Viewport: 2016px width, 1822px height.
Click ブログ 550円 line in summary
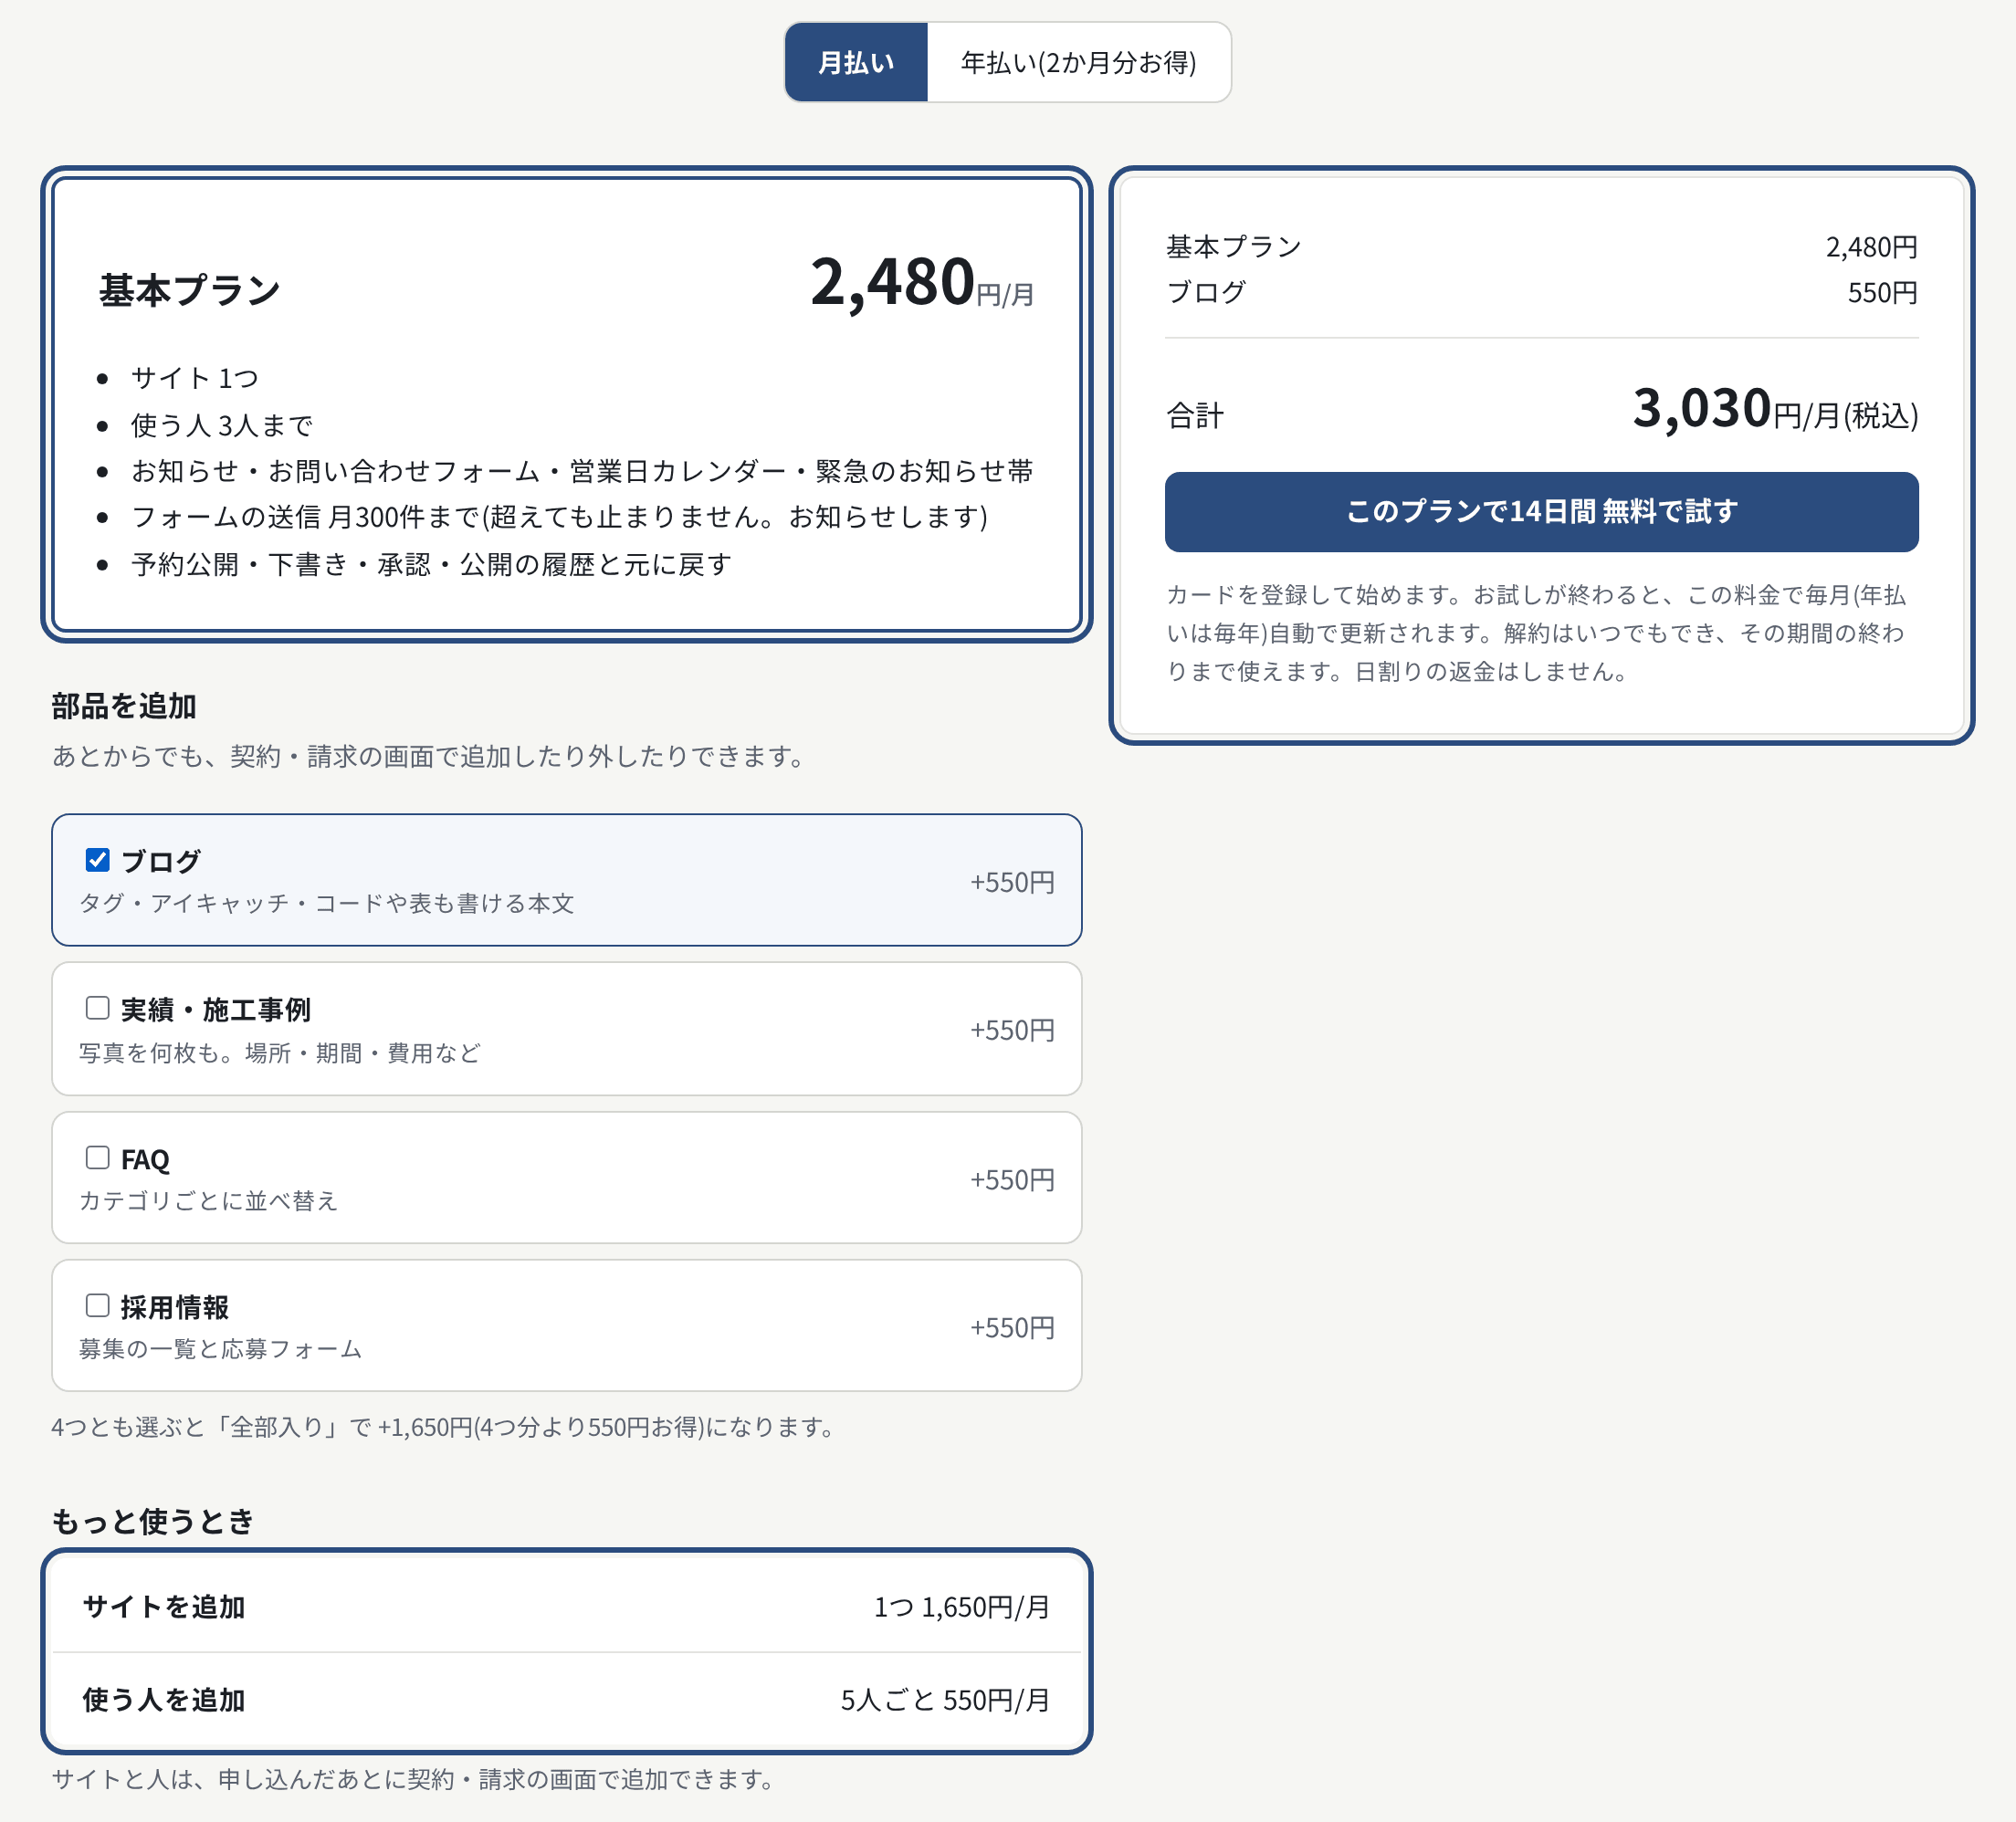(1541, 293)
